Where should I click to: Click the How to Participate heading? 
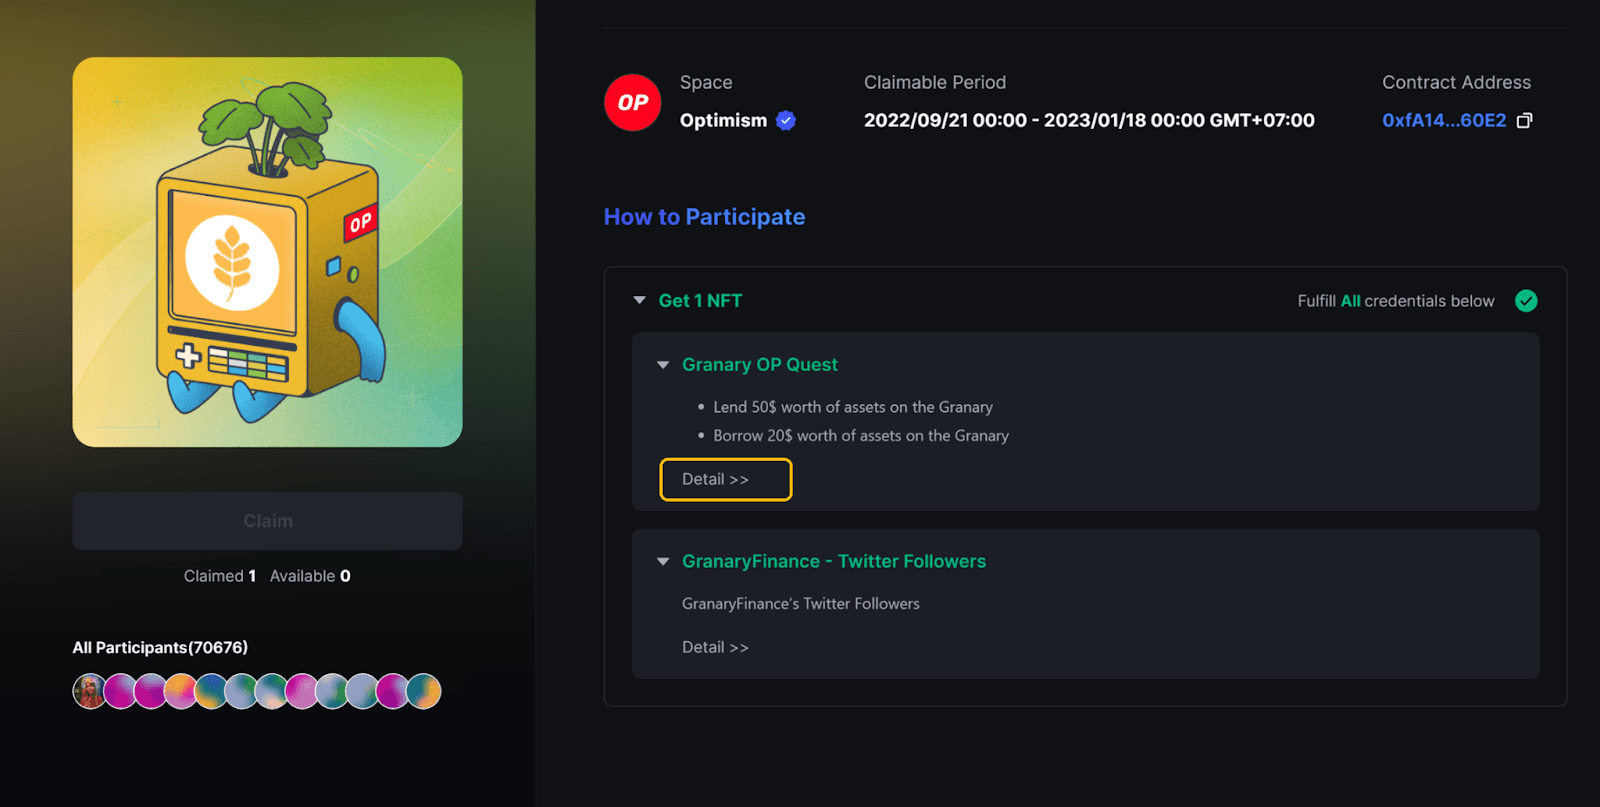click(x=704, y=217)
